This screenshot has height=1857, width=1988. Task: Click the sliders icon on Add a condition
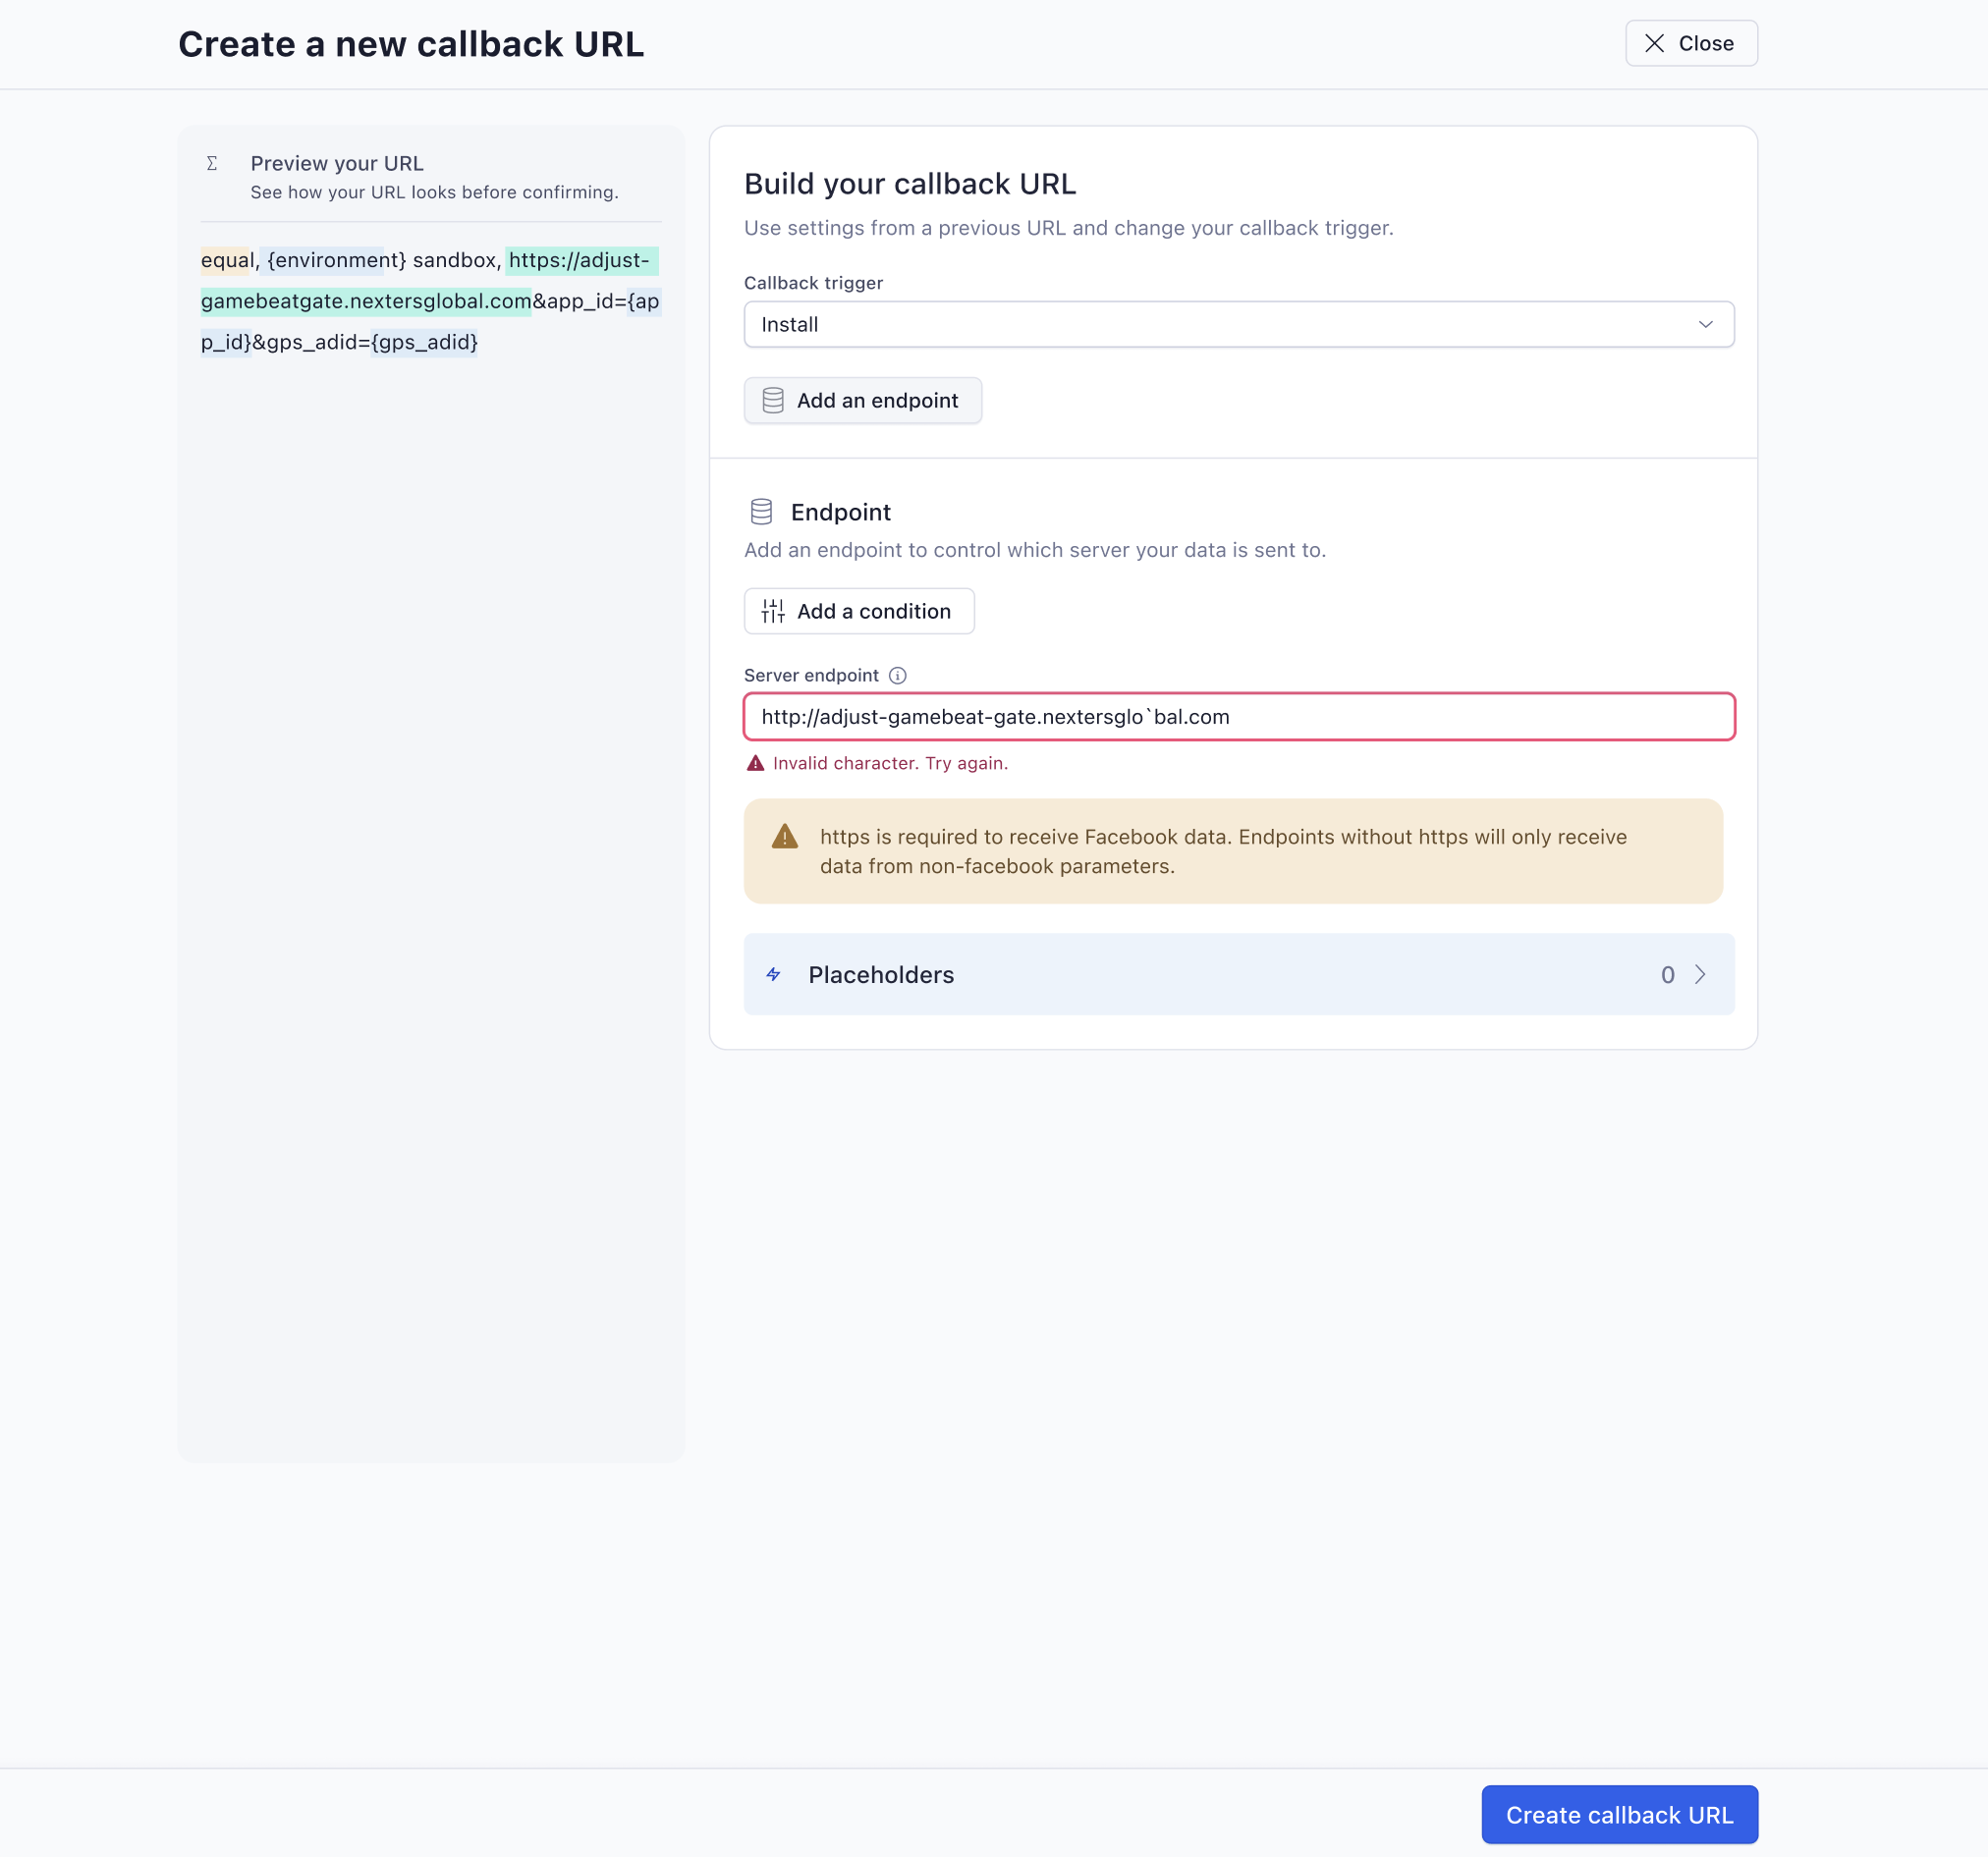tap(772, 610)
